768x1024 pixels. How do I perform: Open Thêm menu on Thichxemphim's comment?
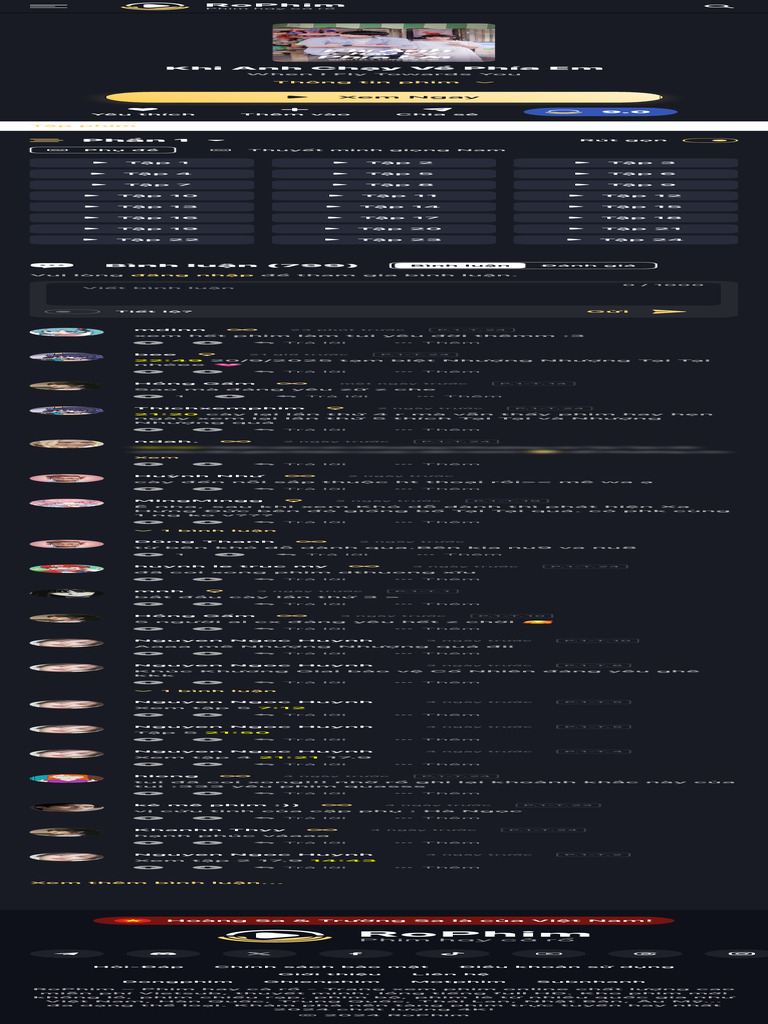tap(436, 430)
